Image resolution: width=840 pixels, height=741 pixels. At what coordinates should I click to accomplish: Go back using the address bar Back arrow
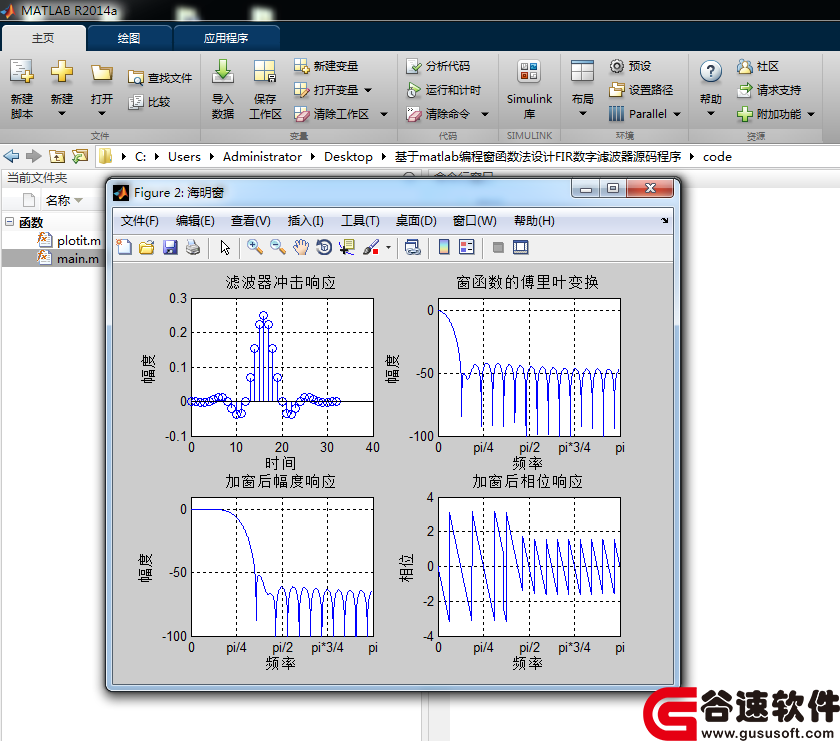coord(11,156)
